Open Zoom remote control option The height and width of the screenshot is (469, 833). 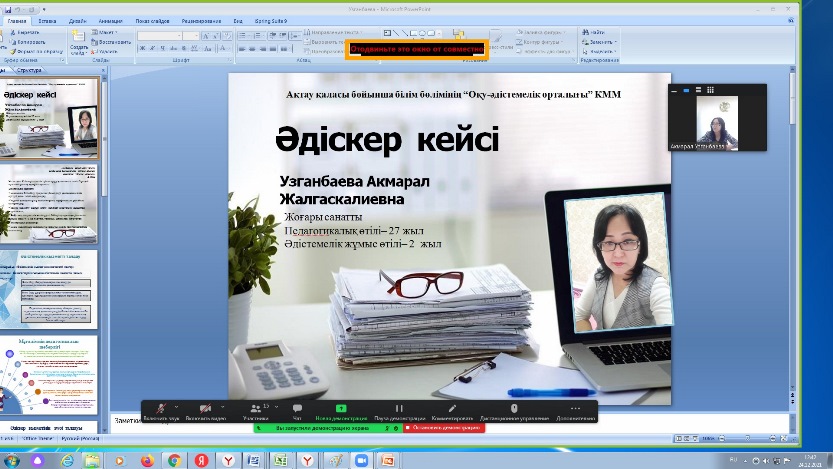point(514,409)
